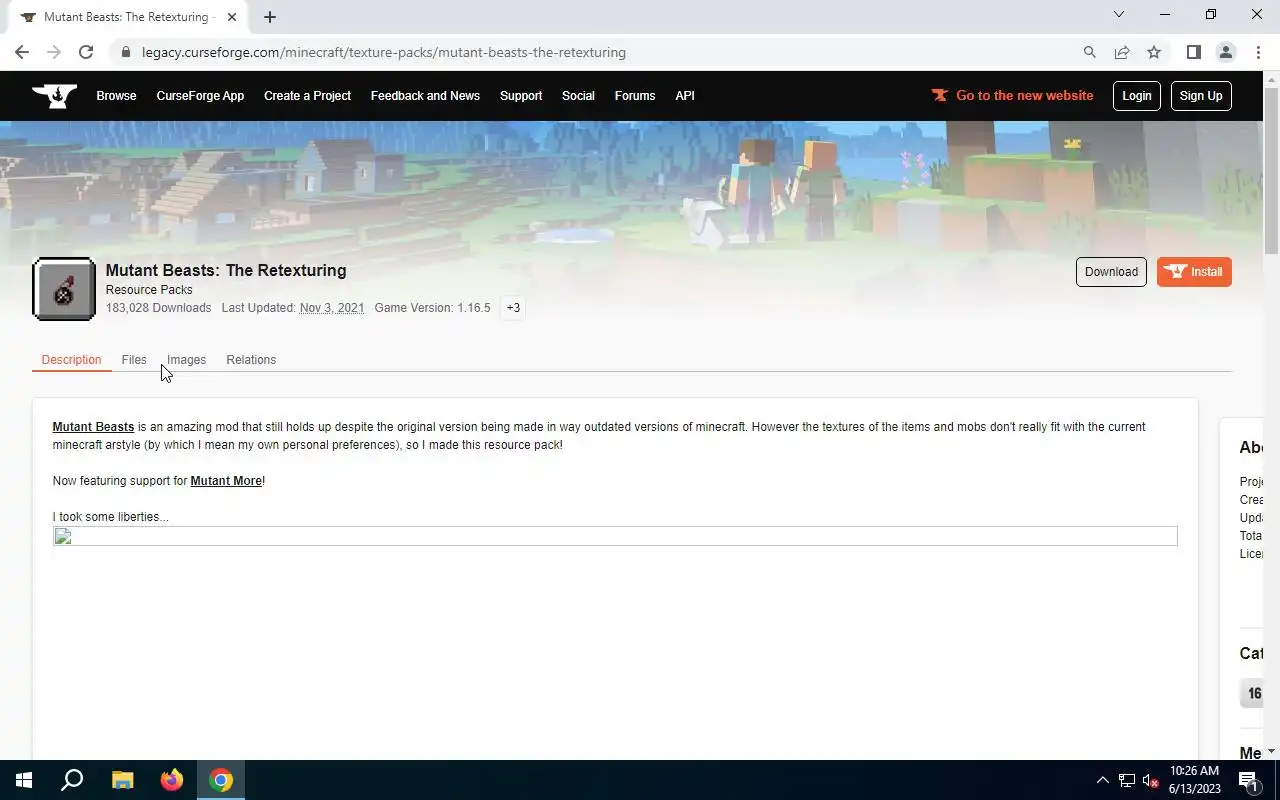Open the tab search dropdown
This screenshot has width=1280, height=800.
pyautogui.click(x=1119, y=14)
